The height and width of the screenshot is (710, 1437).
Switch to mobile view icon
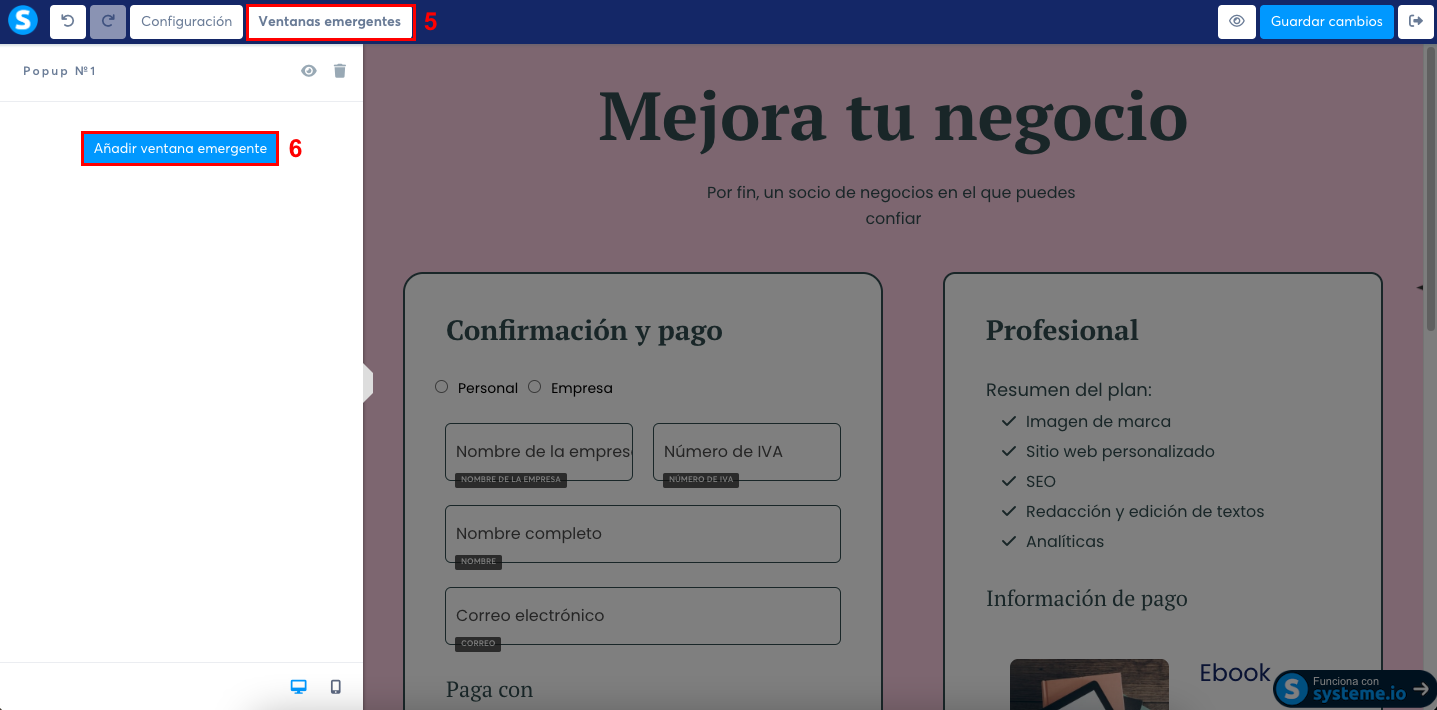(335, 687)
